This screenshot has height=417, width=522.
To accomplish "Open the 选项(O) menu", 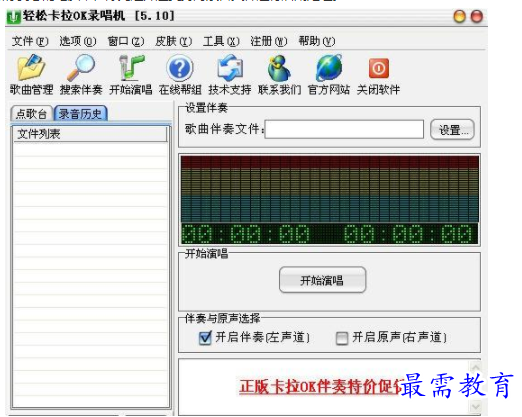I will tap(78, 41).
